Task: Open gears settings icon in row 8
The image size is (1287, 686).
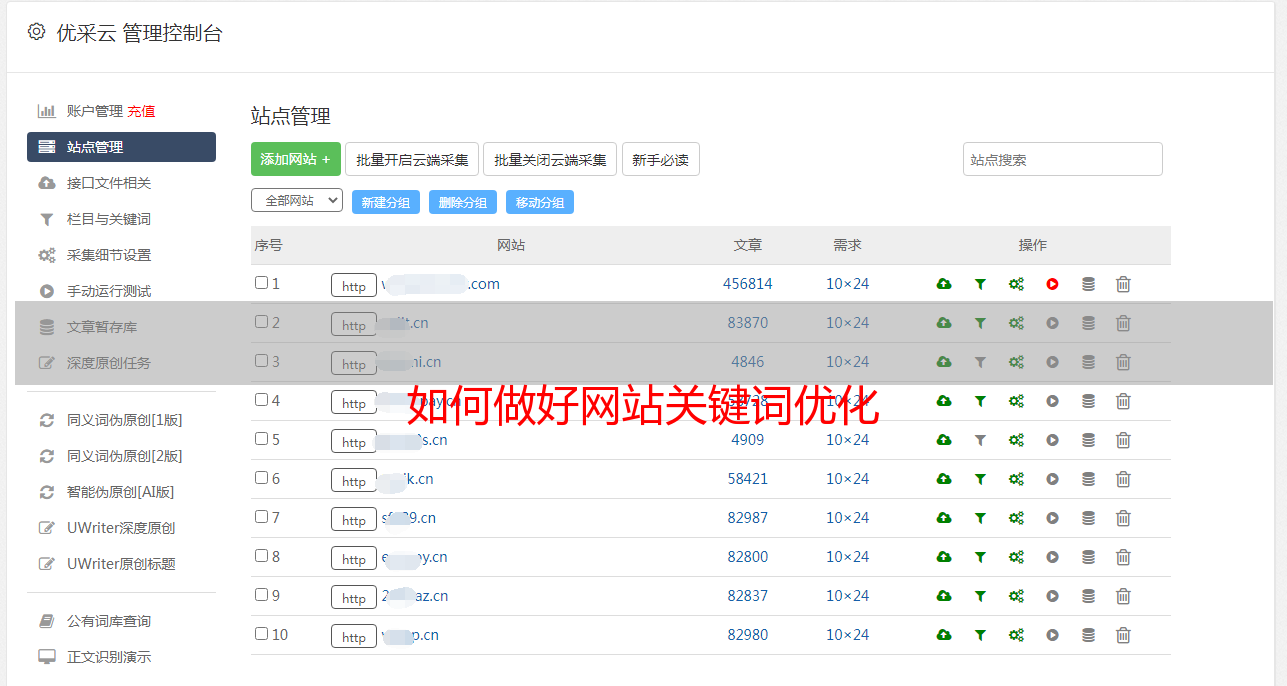Action: click(x=1016, y=557)
